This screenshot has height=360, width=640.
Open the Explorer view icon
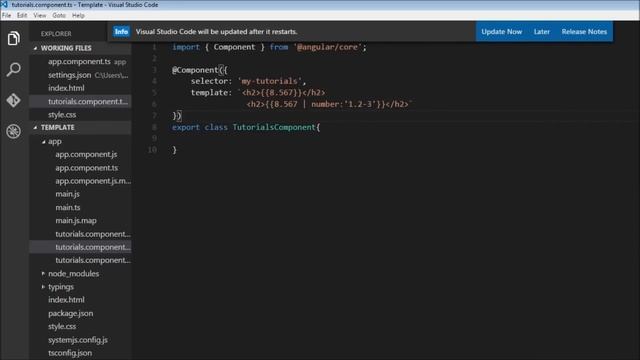[x=13, y=38]
